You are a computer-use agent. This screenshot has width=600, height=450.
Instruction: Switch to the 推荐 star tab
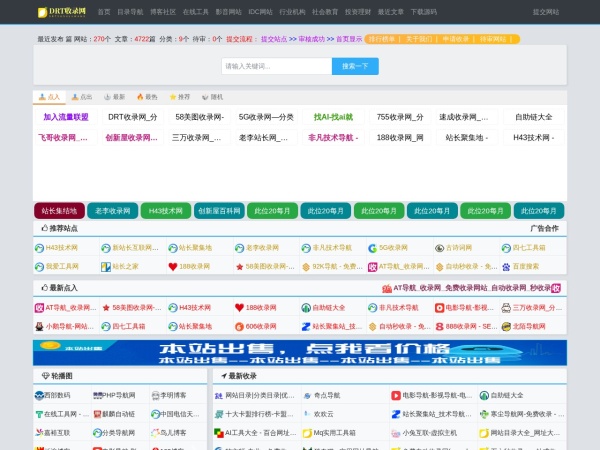(x=180, y=97)
